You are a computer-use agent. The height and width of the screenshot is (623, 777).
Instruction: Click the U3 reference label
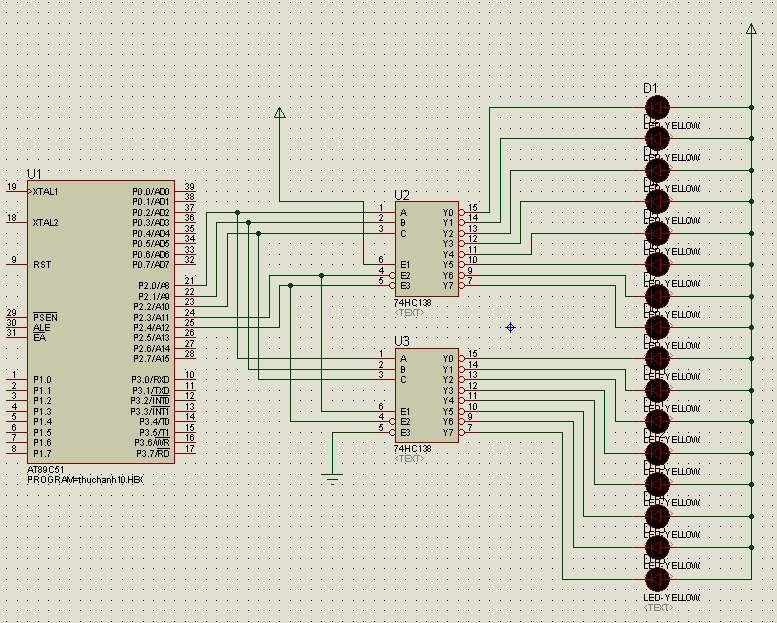pyautogui.click(x=402, y=341)
